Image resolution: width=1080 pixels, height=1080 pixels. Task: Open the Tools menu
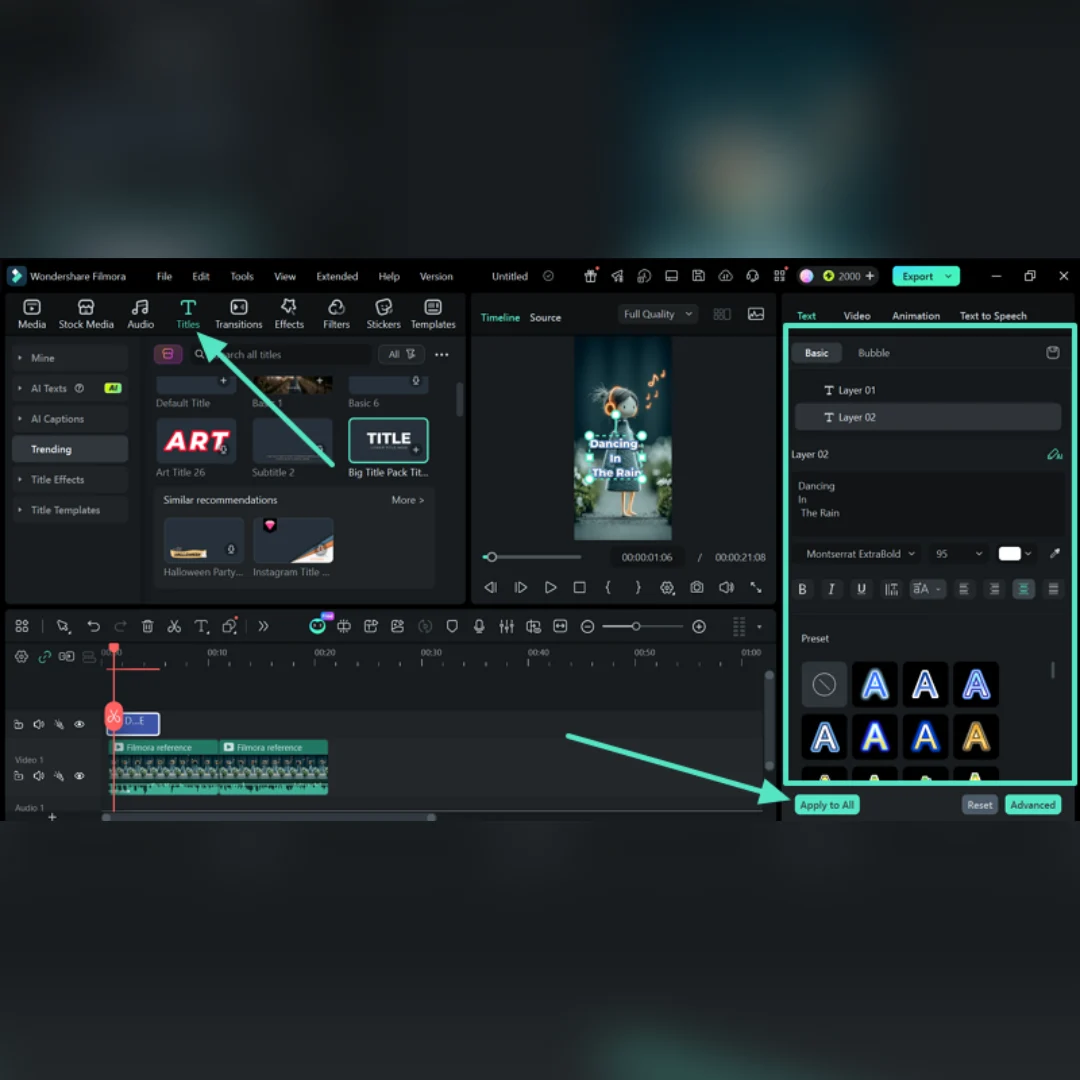point(242,276)
